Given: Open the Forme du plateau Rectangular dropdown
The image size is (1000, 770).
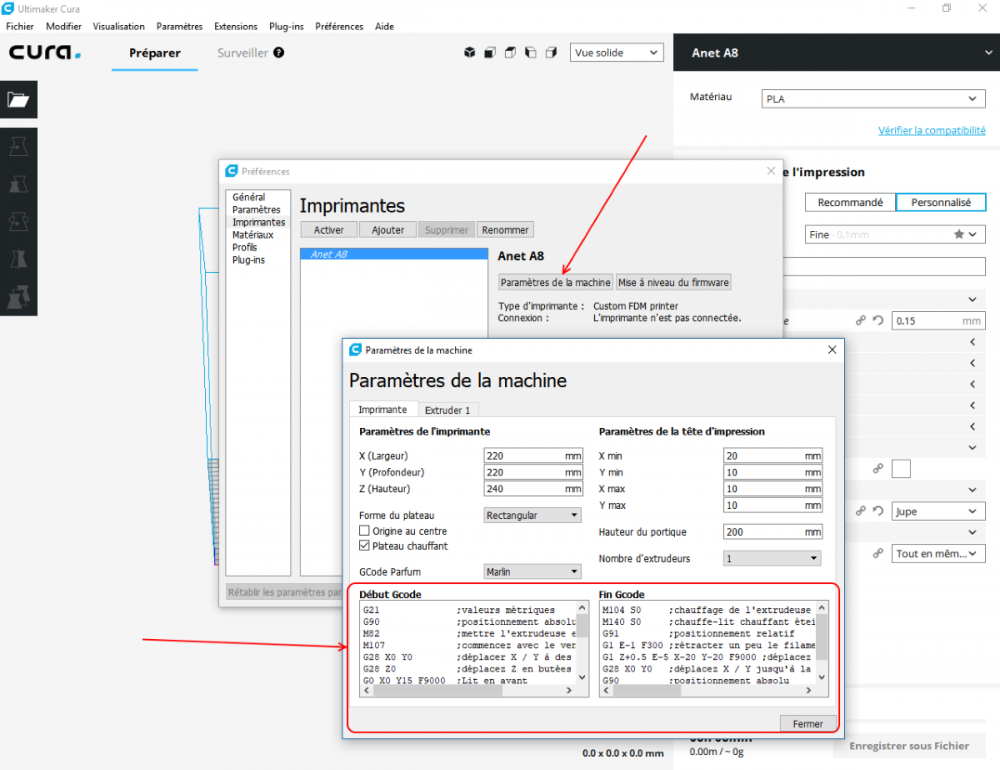Looking at the screenshot, I should [533, 515].
